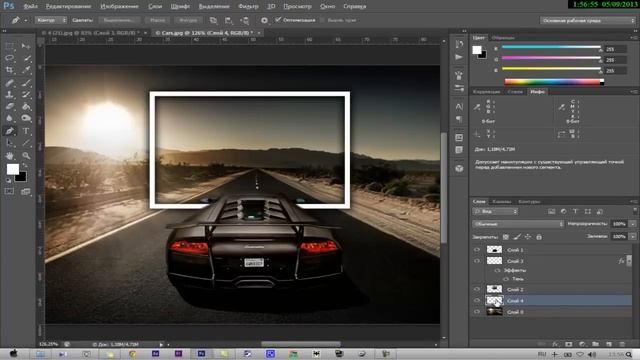Select the Zoom tool

tap(26, 156)
